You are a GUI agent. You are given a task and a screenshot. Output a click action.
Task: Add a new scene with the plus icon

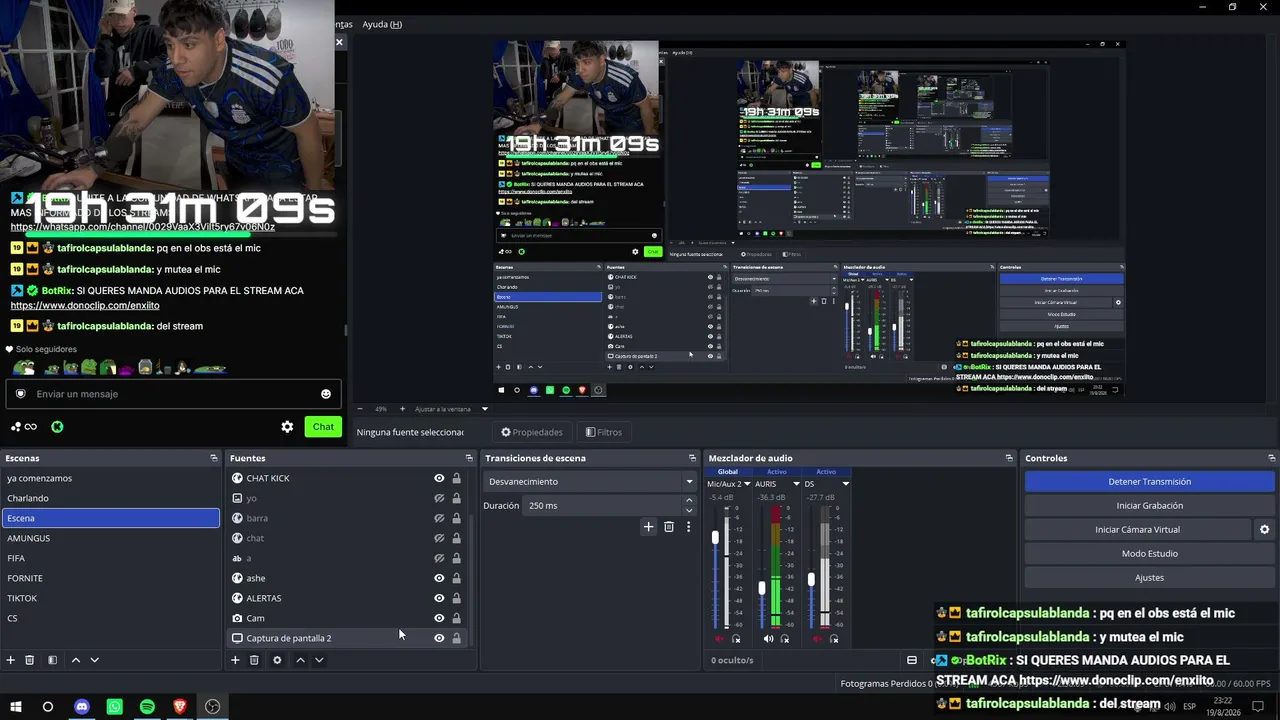click(11, 660)
